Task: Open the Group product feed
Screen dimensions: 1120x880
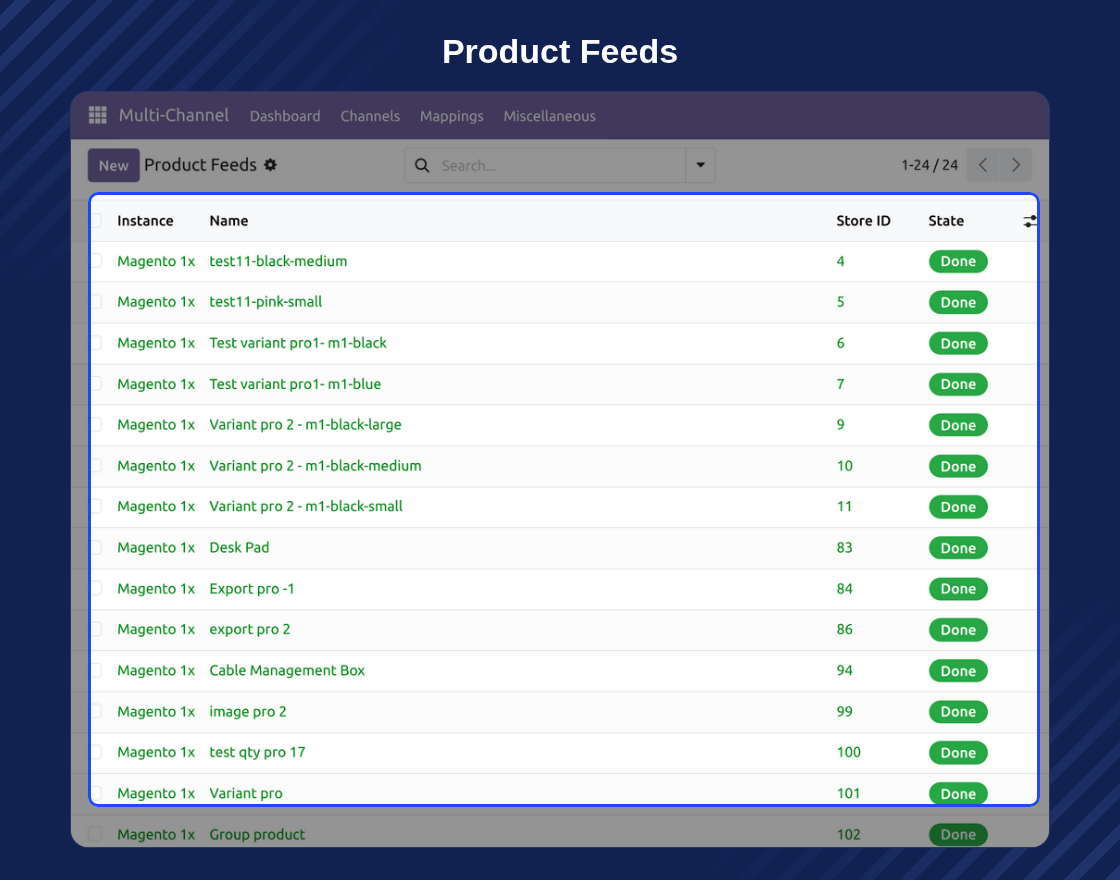Action: 257,835
